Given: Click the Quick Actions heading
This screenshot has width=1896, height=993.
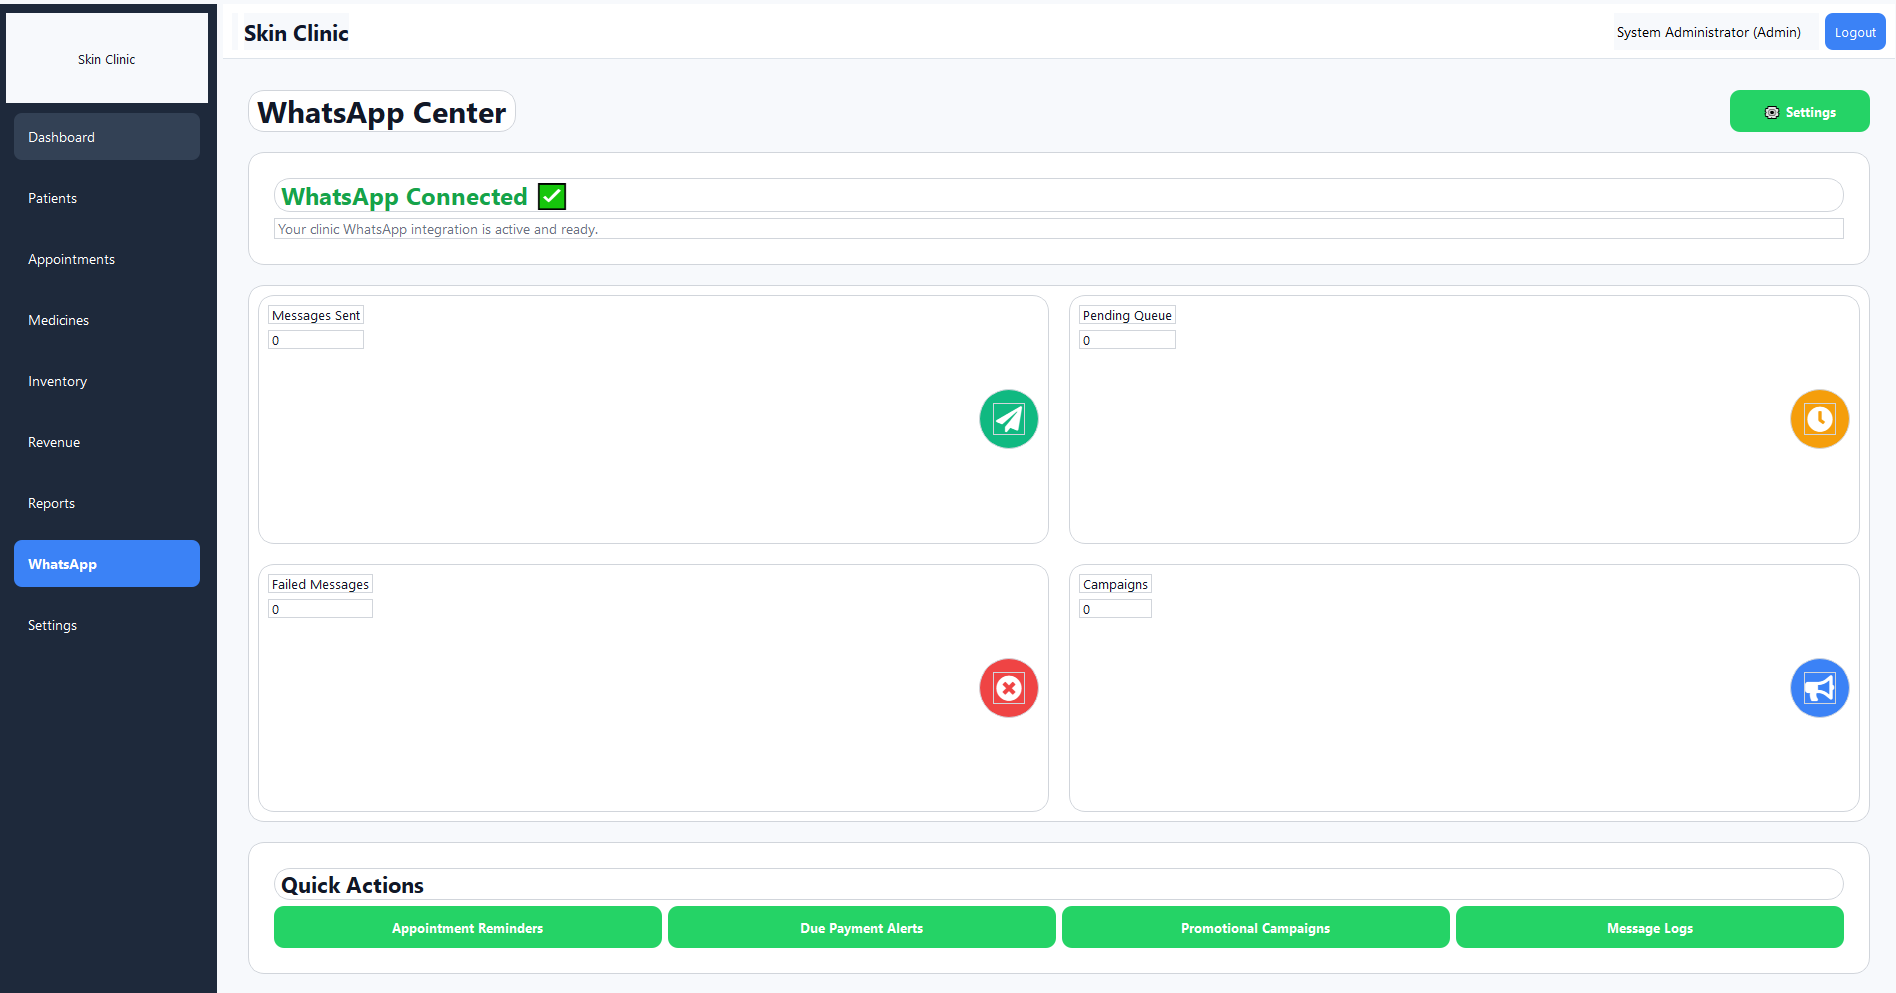Looking at the screenshot, I should (x=352, y=885).
